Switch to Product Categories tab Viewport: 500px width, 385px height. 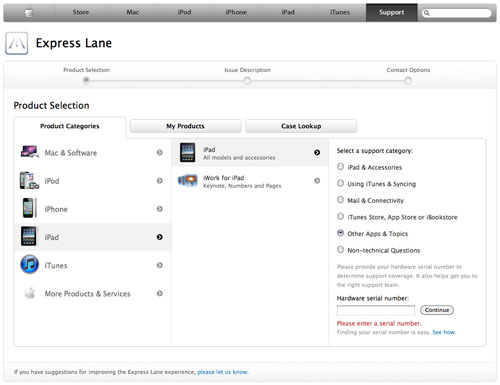[70, 126]
